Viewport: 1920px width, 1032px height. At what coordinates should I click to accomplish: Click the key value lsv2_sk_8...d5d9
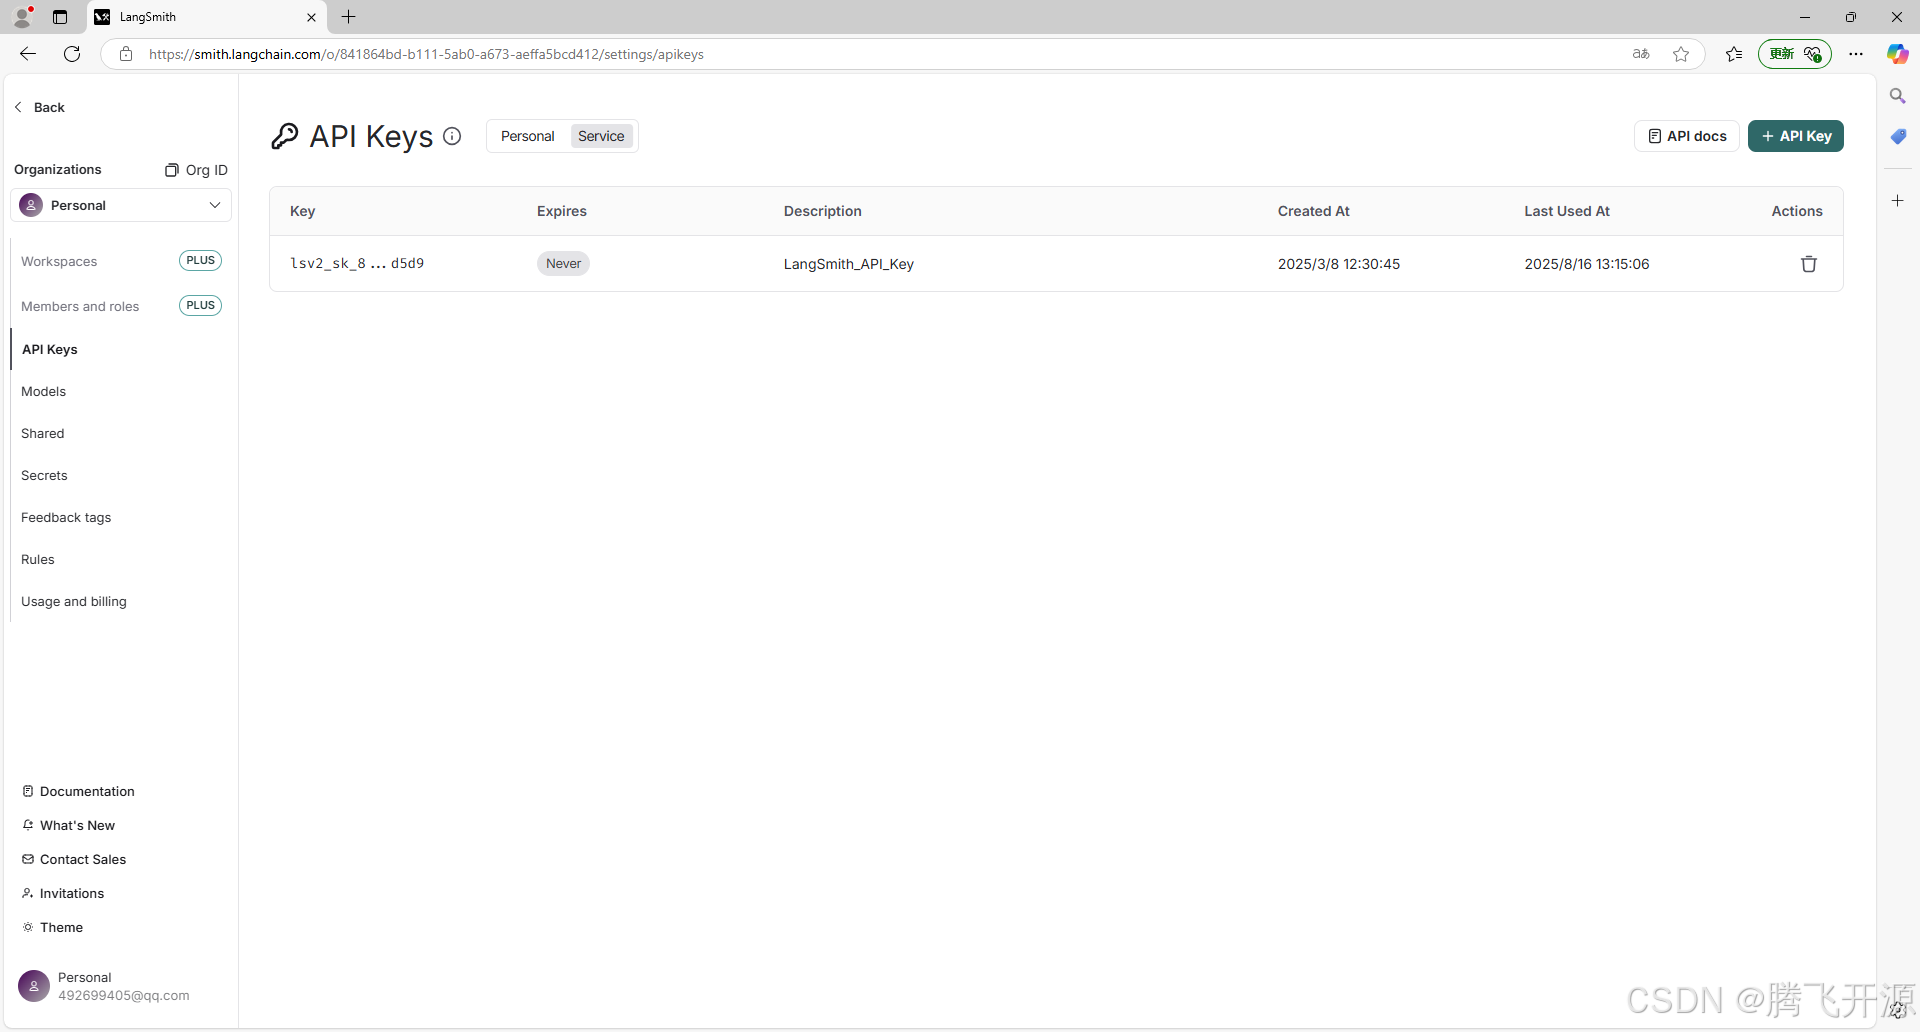coord(357,263)
